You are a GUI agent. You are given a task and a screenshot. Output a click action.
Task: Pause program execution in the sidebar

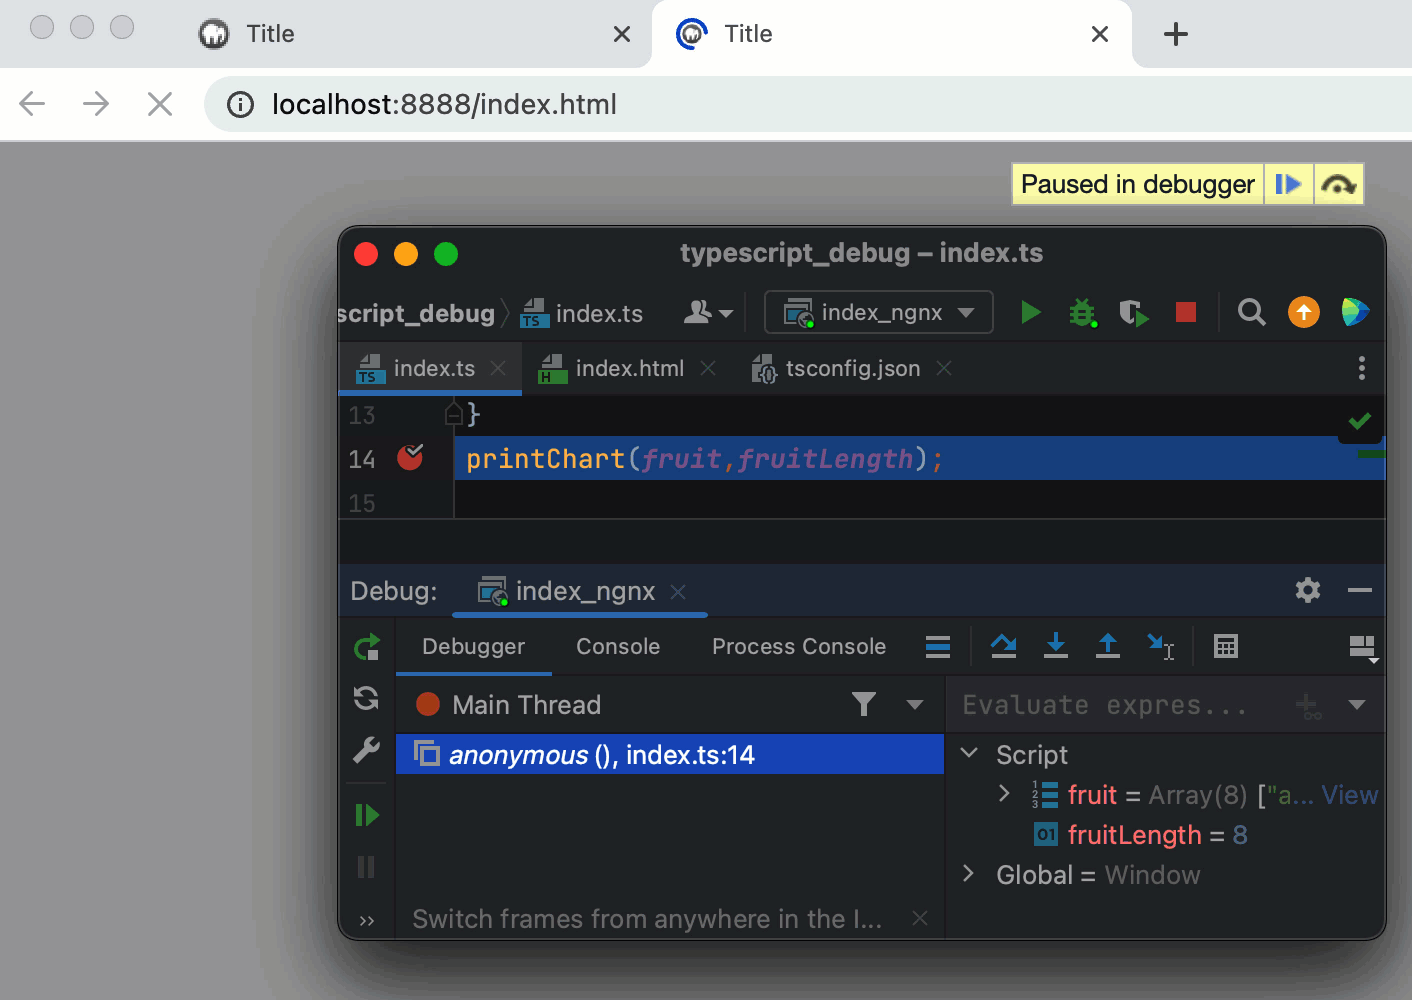tap(366, 866)
